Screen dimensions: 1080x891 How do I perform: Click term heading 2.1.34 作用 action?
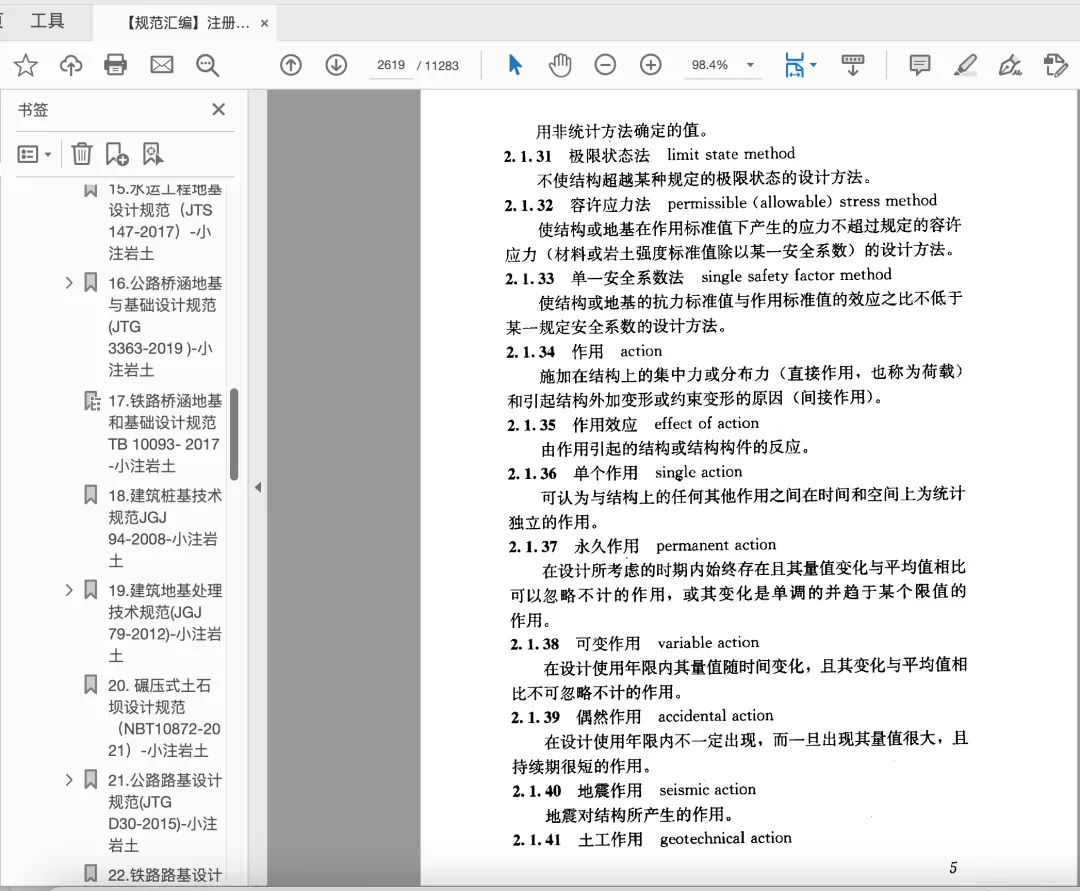click(584, 352)
